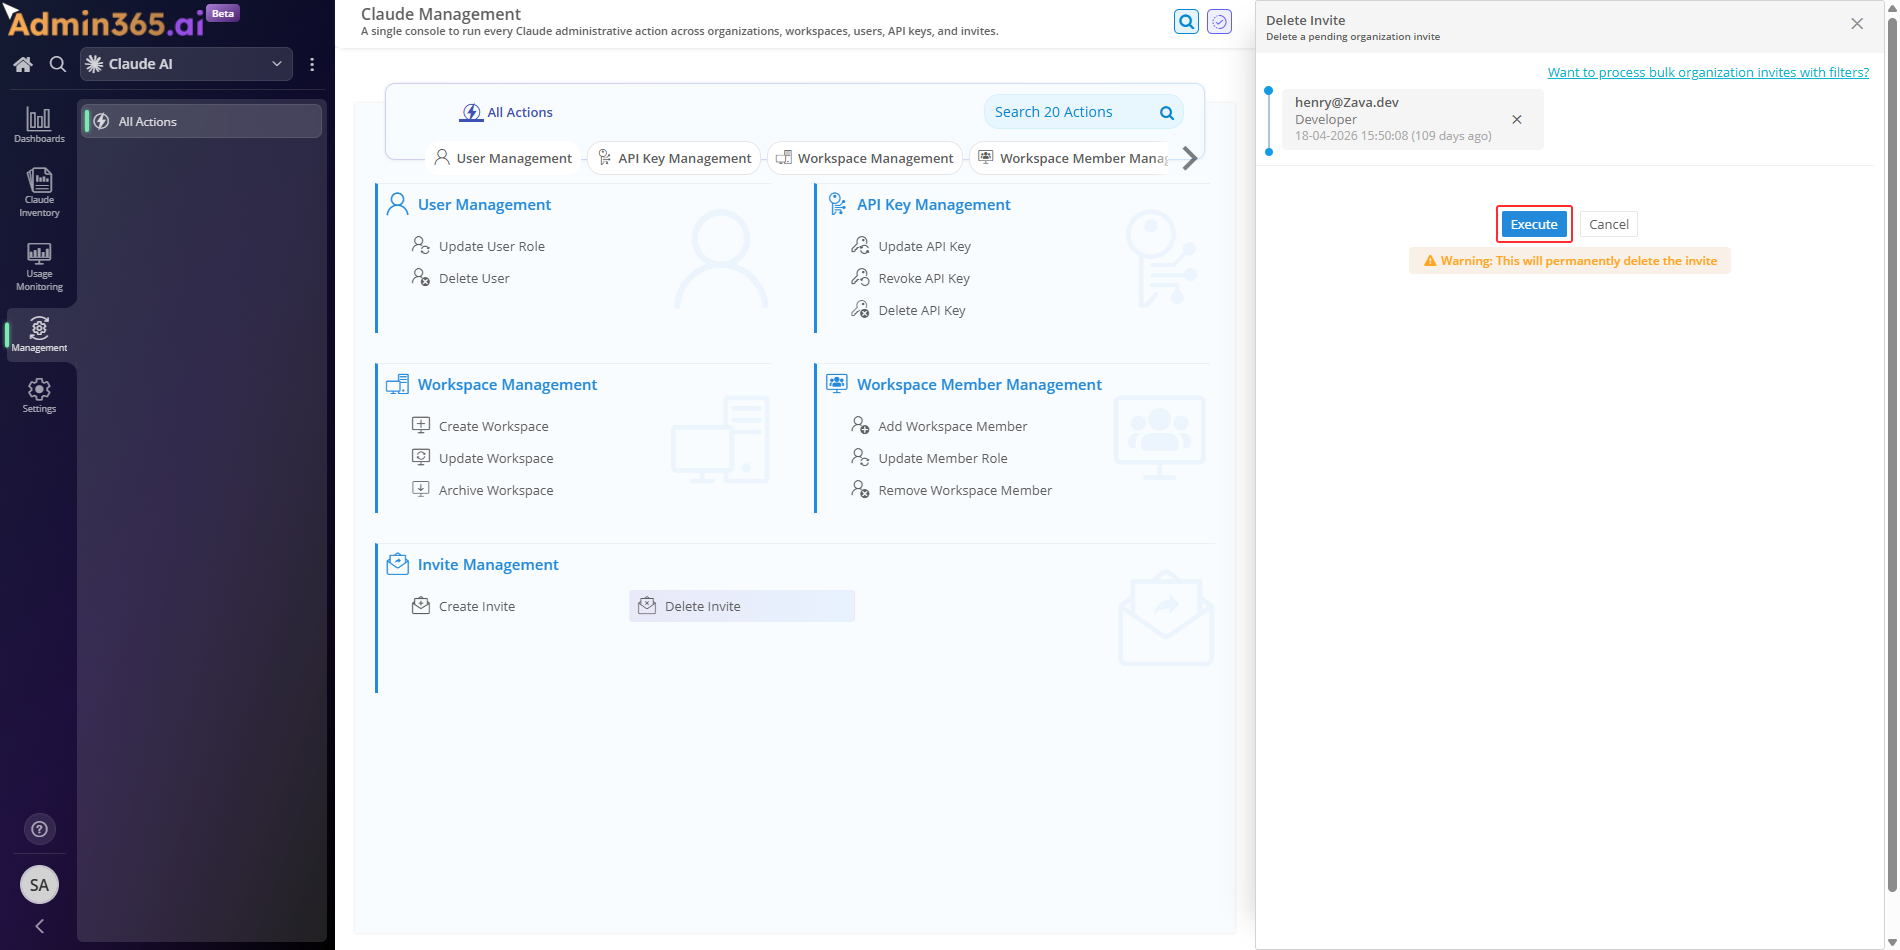Open the Update Member Role action

[x=930, y=458]
